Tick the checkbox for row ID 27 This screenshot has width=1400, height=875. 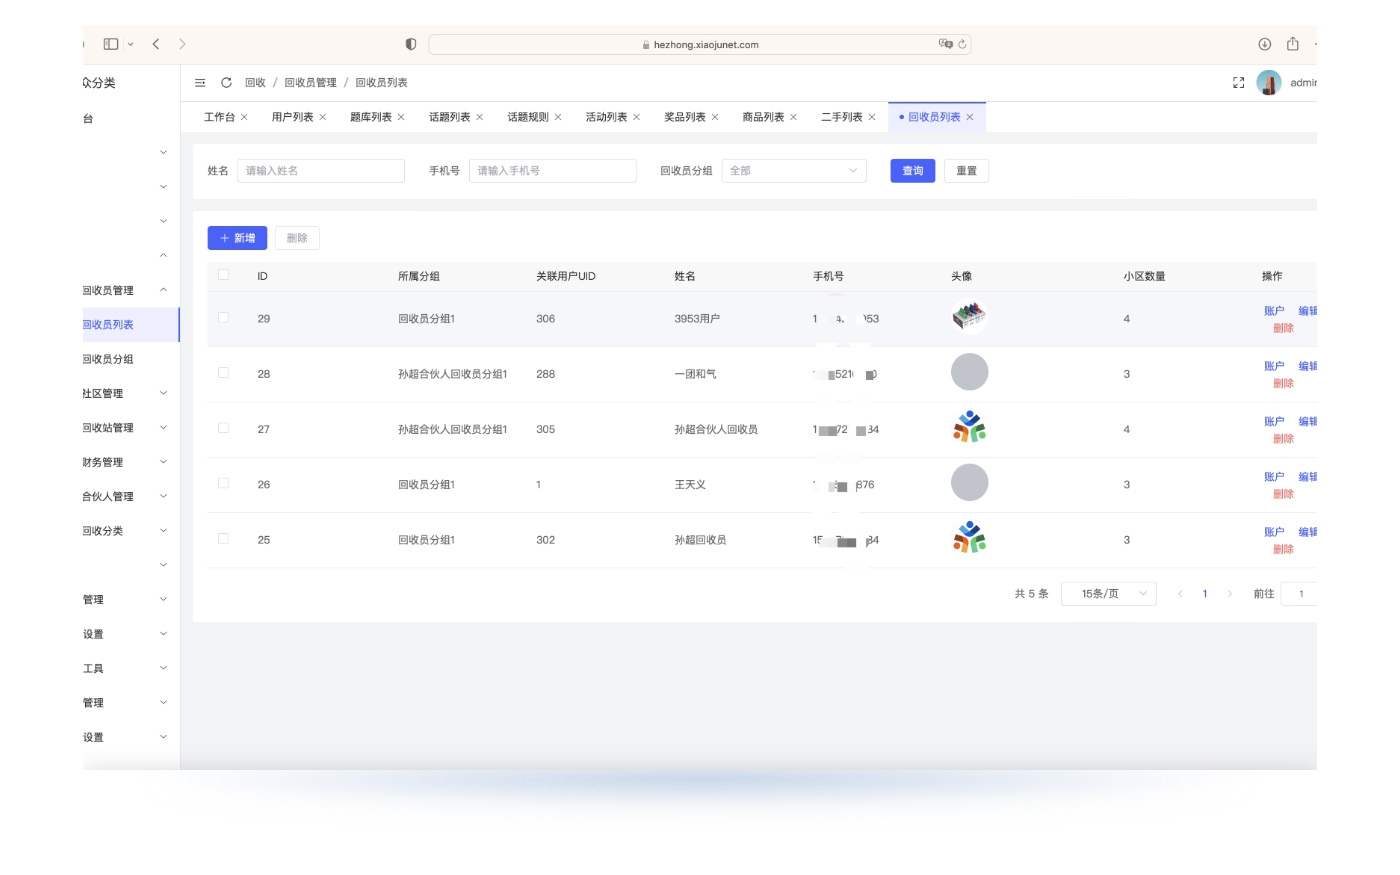coord(223,428)
